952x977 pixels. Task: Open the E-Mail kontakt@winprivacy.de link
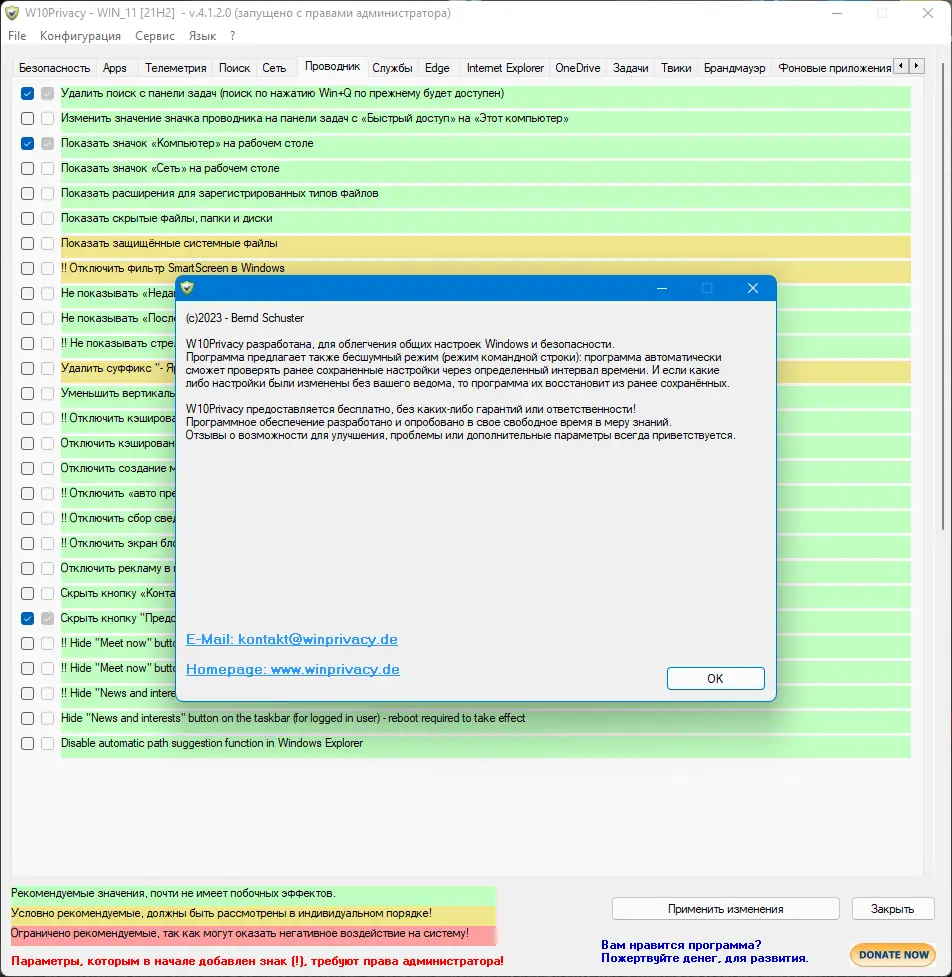[292, 639]
